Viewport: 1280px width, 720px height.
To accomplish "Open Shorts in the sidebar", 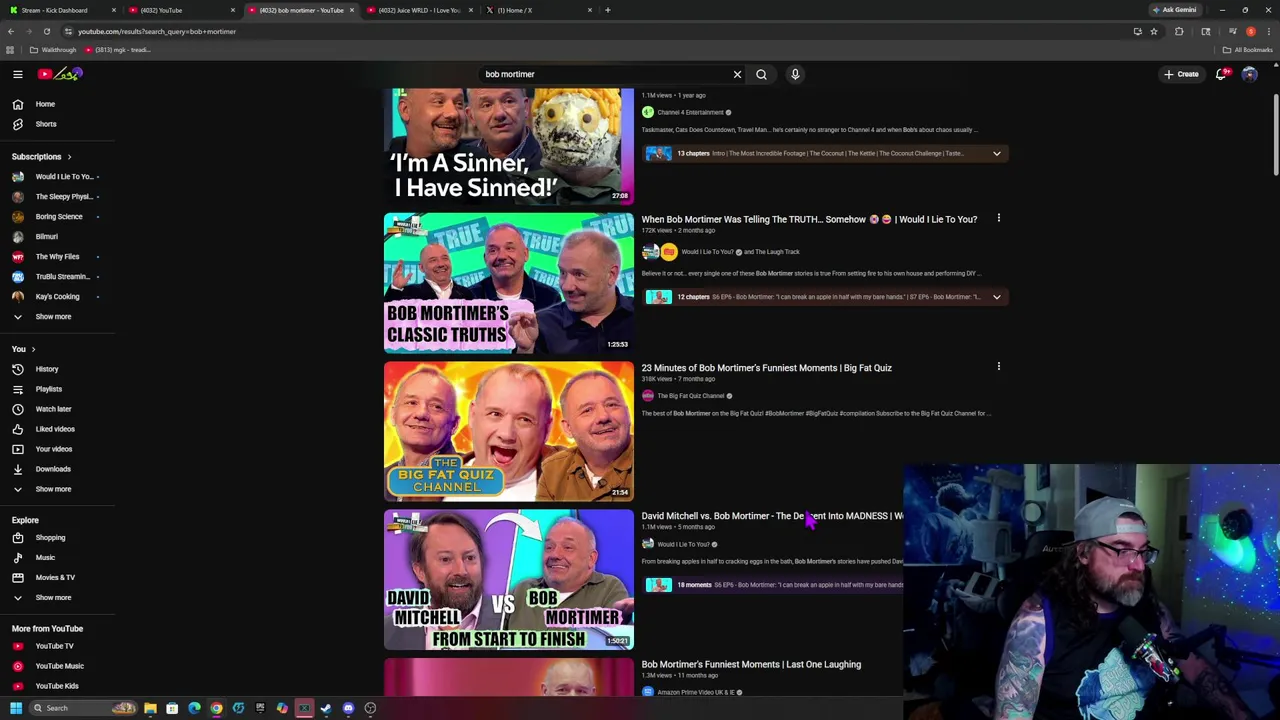I will click(45, 124).
